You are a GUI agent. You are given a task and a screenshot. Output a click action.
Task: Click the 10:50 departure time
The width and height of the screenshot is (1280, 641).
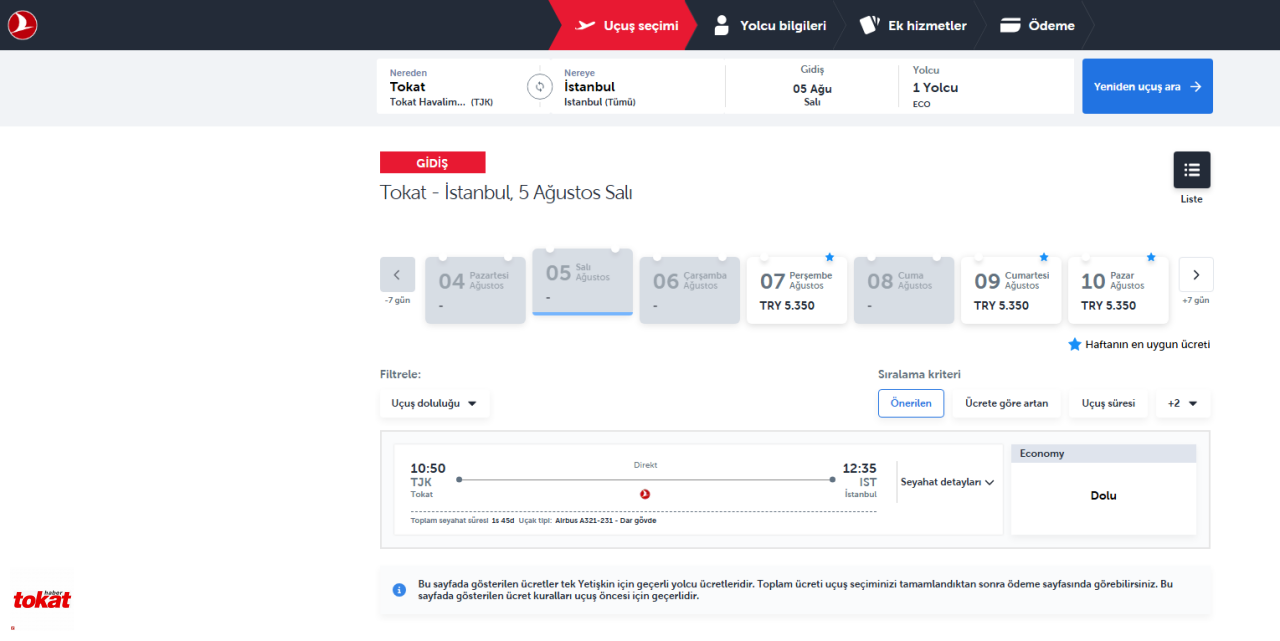(x=428, y=468)
